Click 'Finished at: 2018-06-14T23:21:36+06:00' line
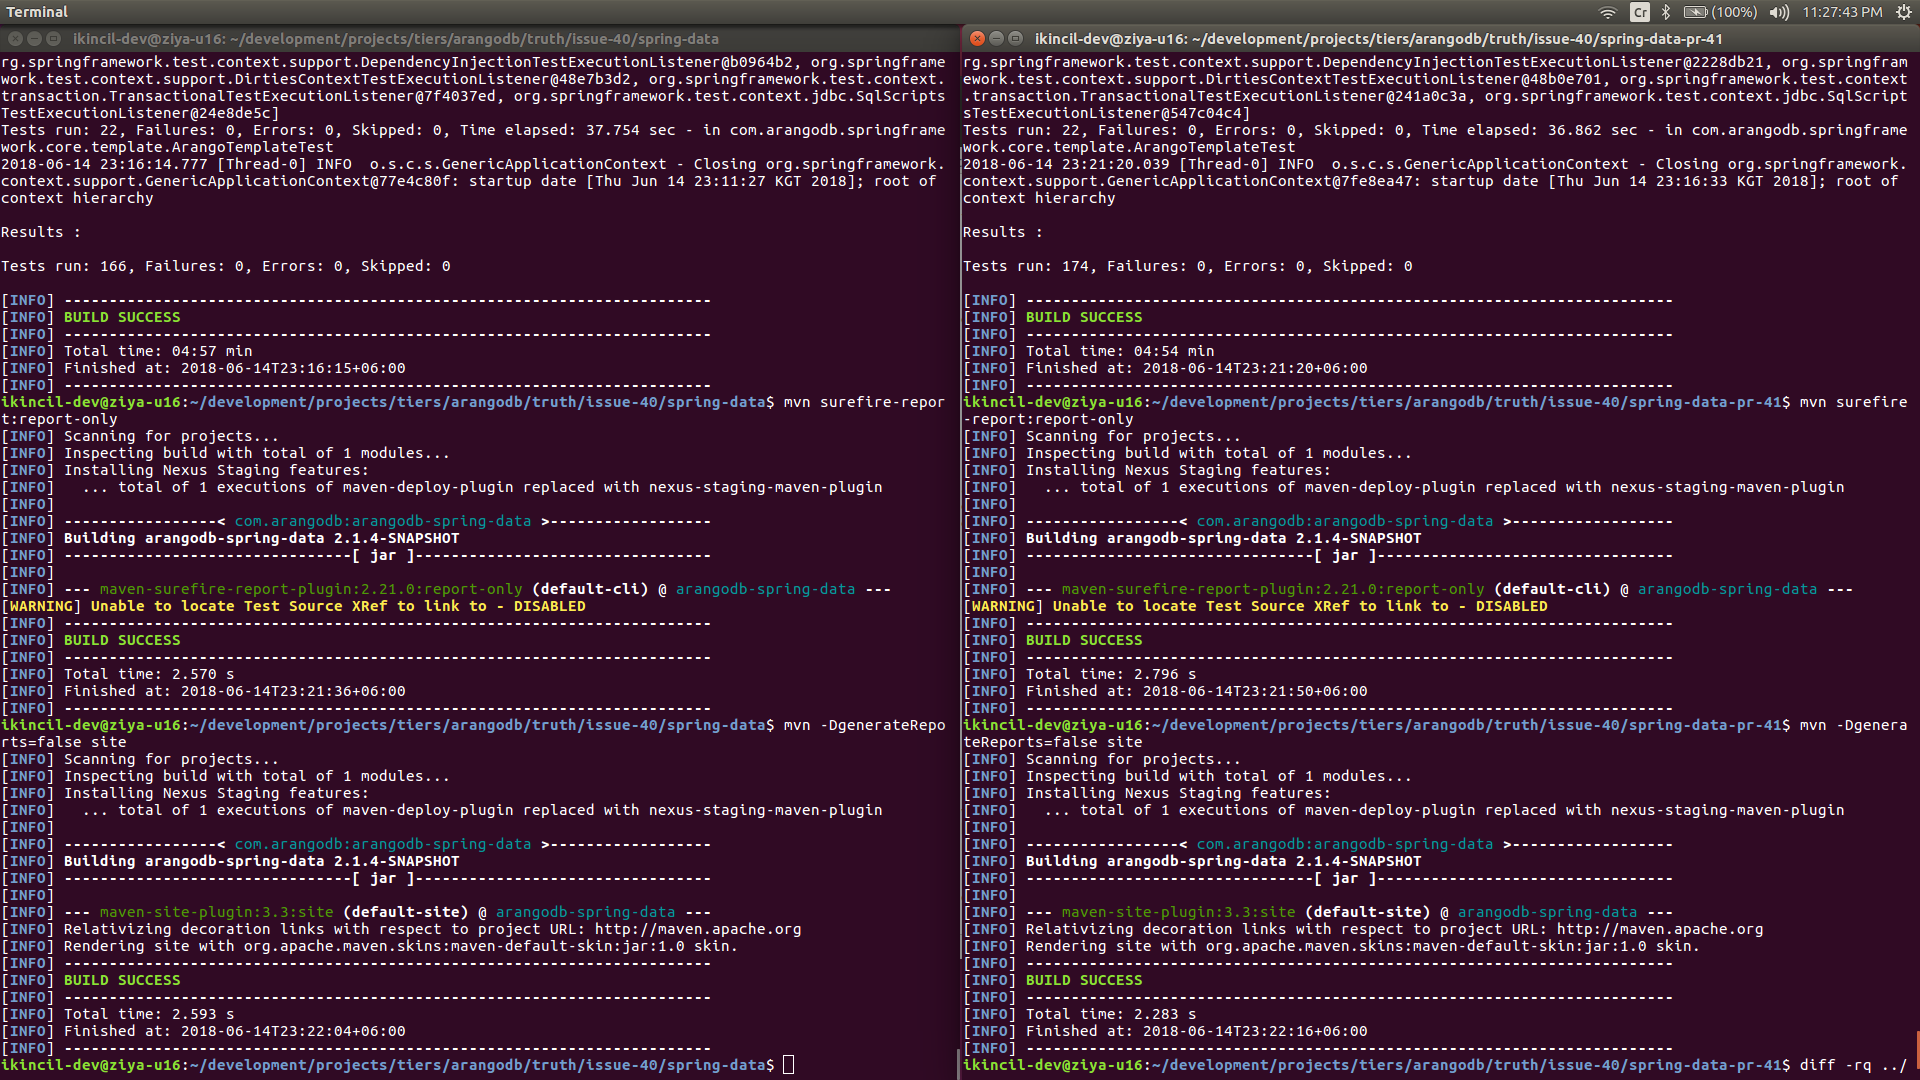The height and width of the screenshot is (1080, 1920). [x=235, y=691]
